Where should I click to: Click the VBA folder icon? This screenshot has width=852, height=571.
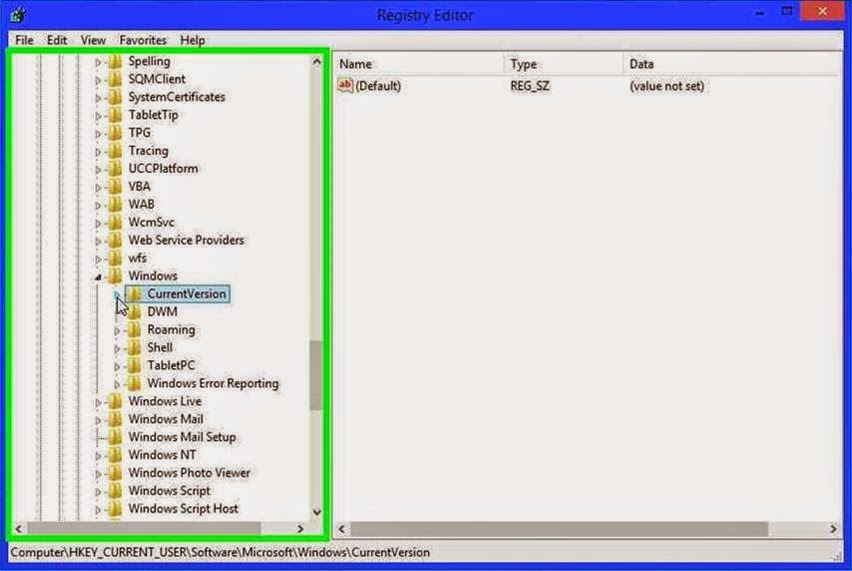pos(115,187)
